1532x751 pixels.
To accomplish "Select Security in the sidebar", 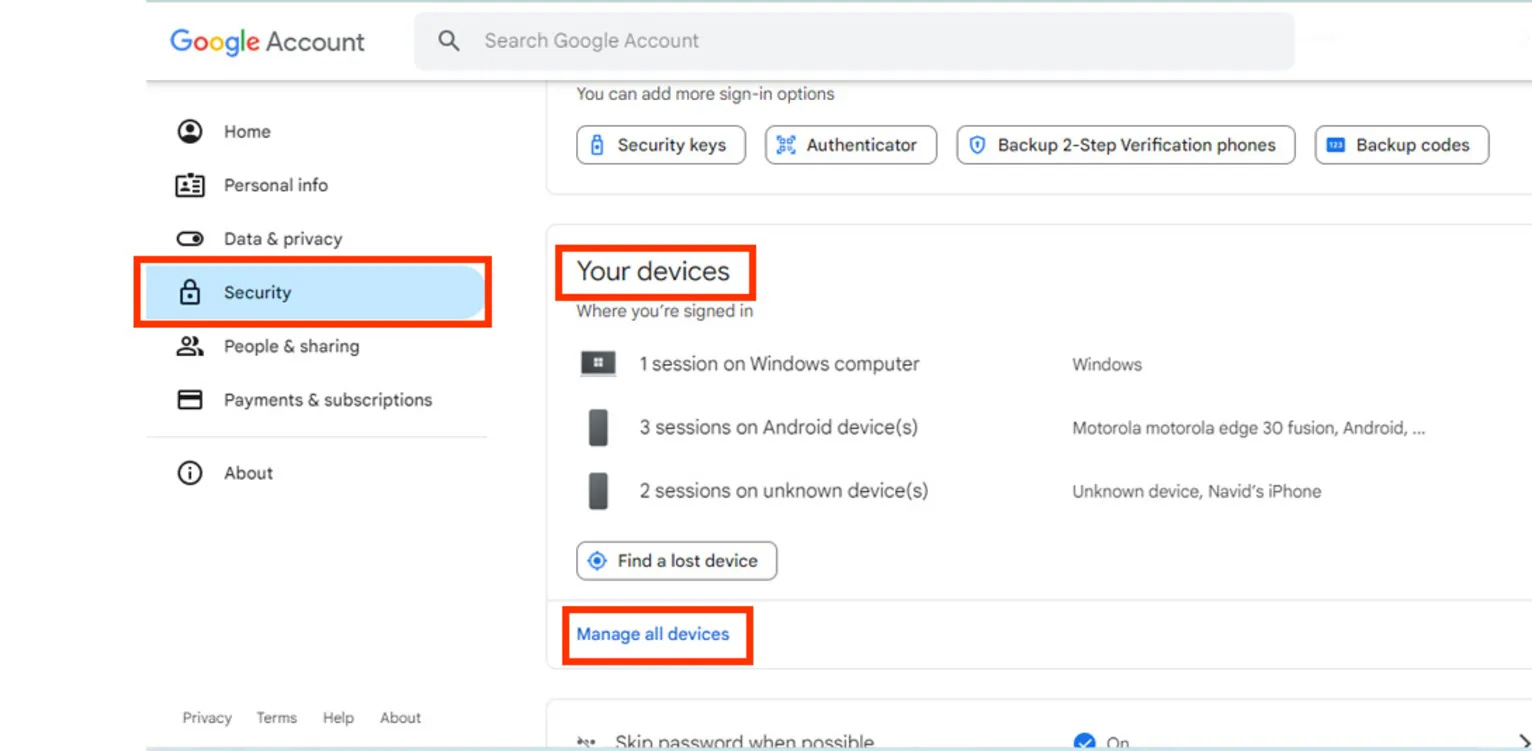I will pos(316,292).
